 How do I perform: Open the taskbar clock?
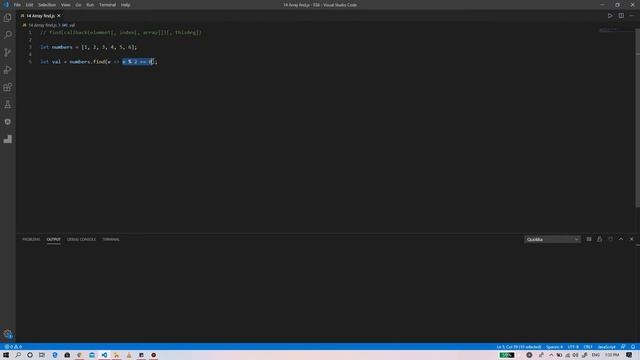point(612,355)
